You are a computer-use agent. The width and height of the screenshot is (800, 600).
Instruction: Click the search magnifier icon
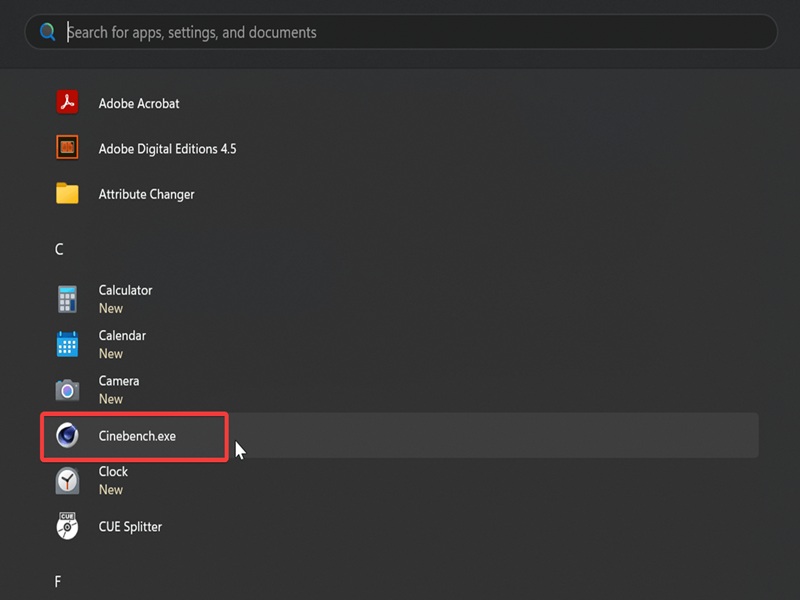(x=47, y=32)
